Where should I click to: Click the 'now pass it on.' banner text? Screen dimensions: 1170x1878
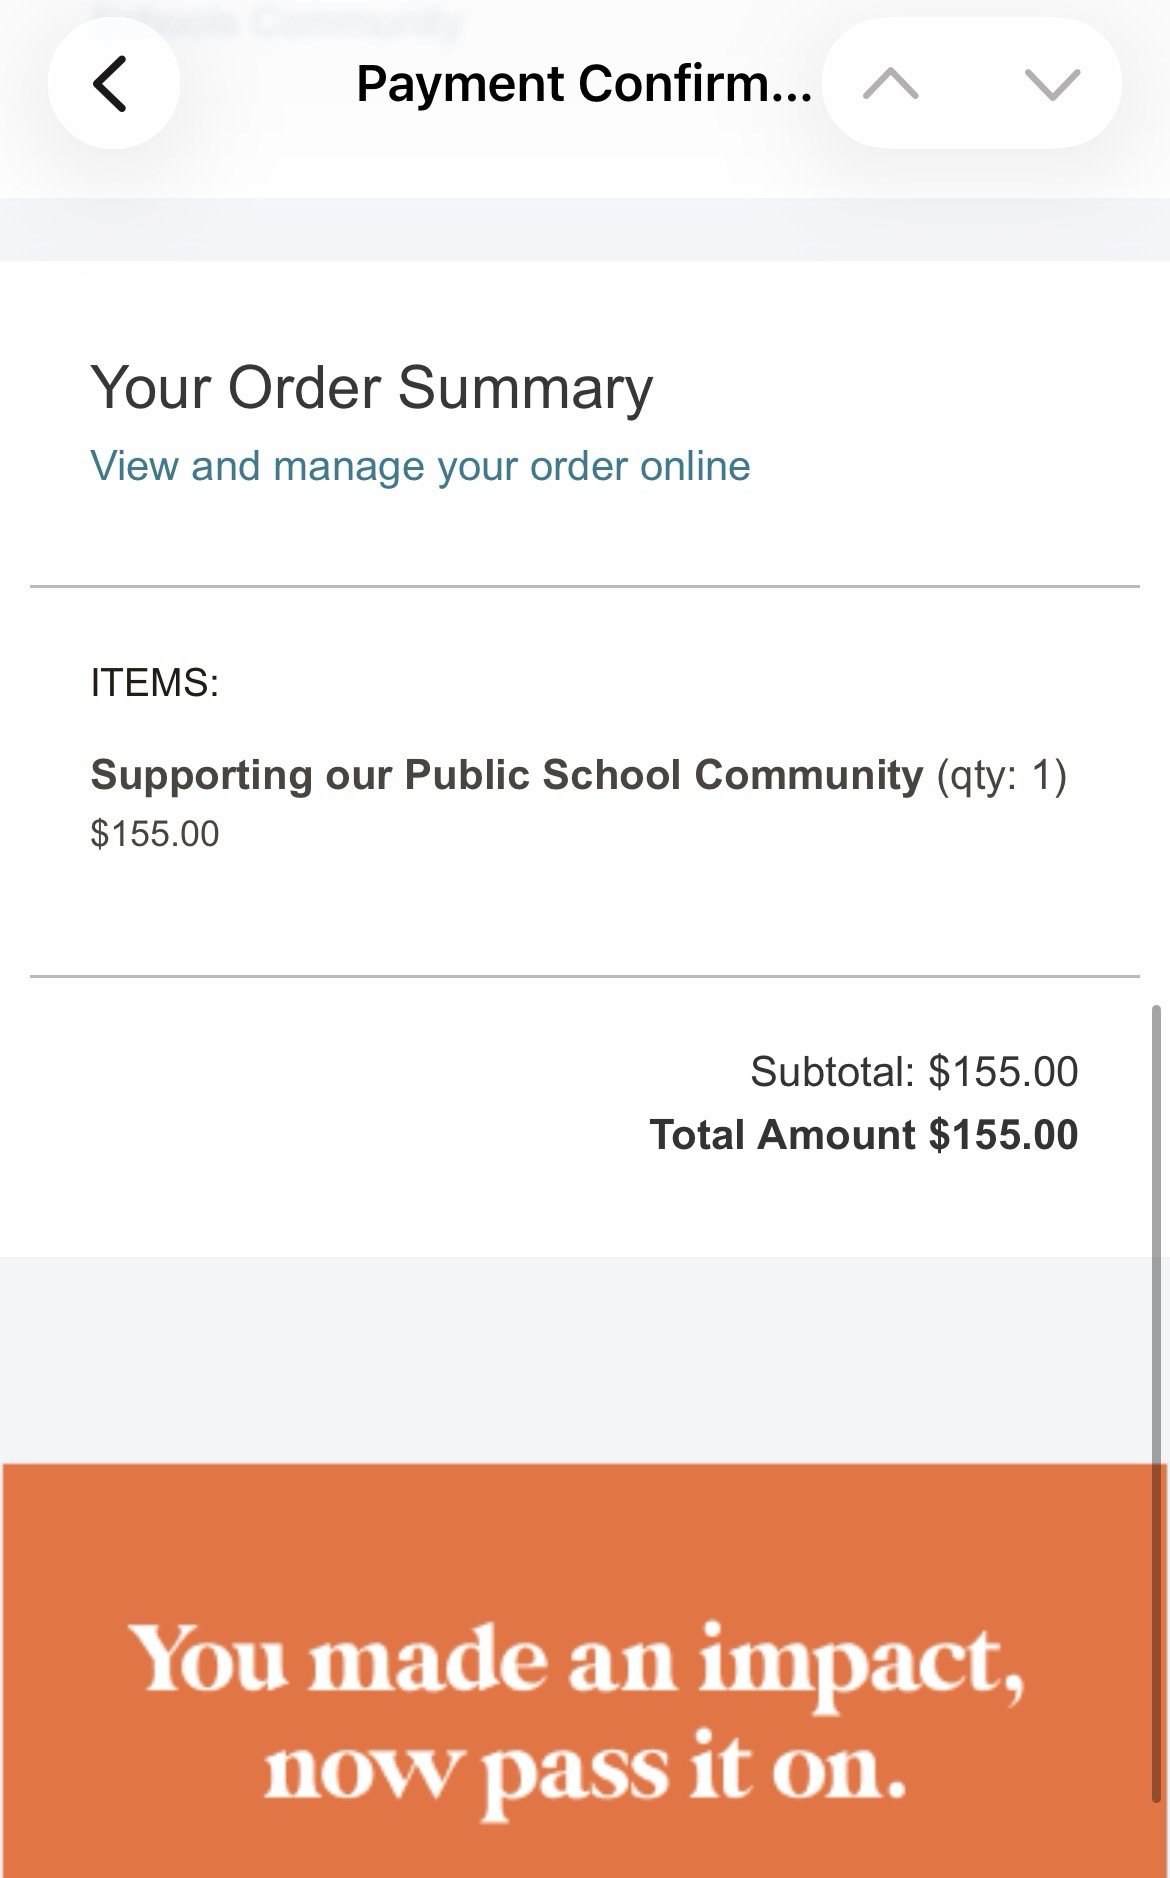(585, 1770)
